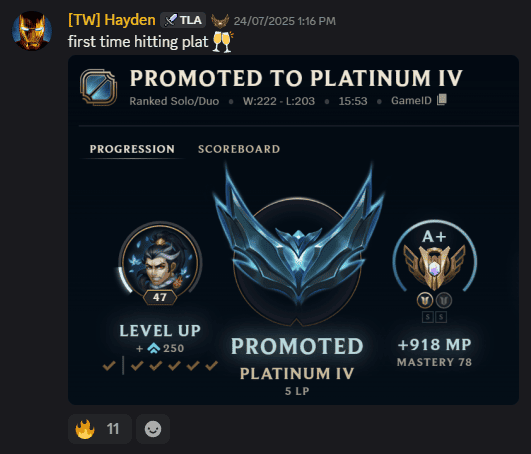
Task: Toggle the fire reaction with 11 votes
Action: [x=100, y=429]
